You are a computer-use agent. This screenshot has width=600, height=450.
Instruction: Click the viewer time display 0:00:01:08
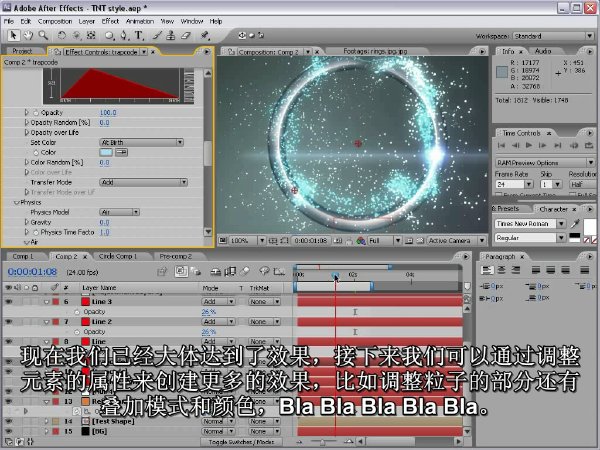[x=310, y=241]
